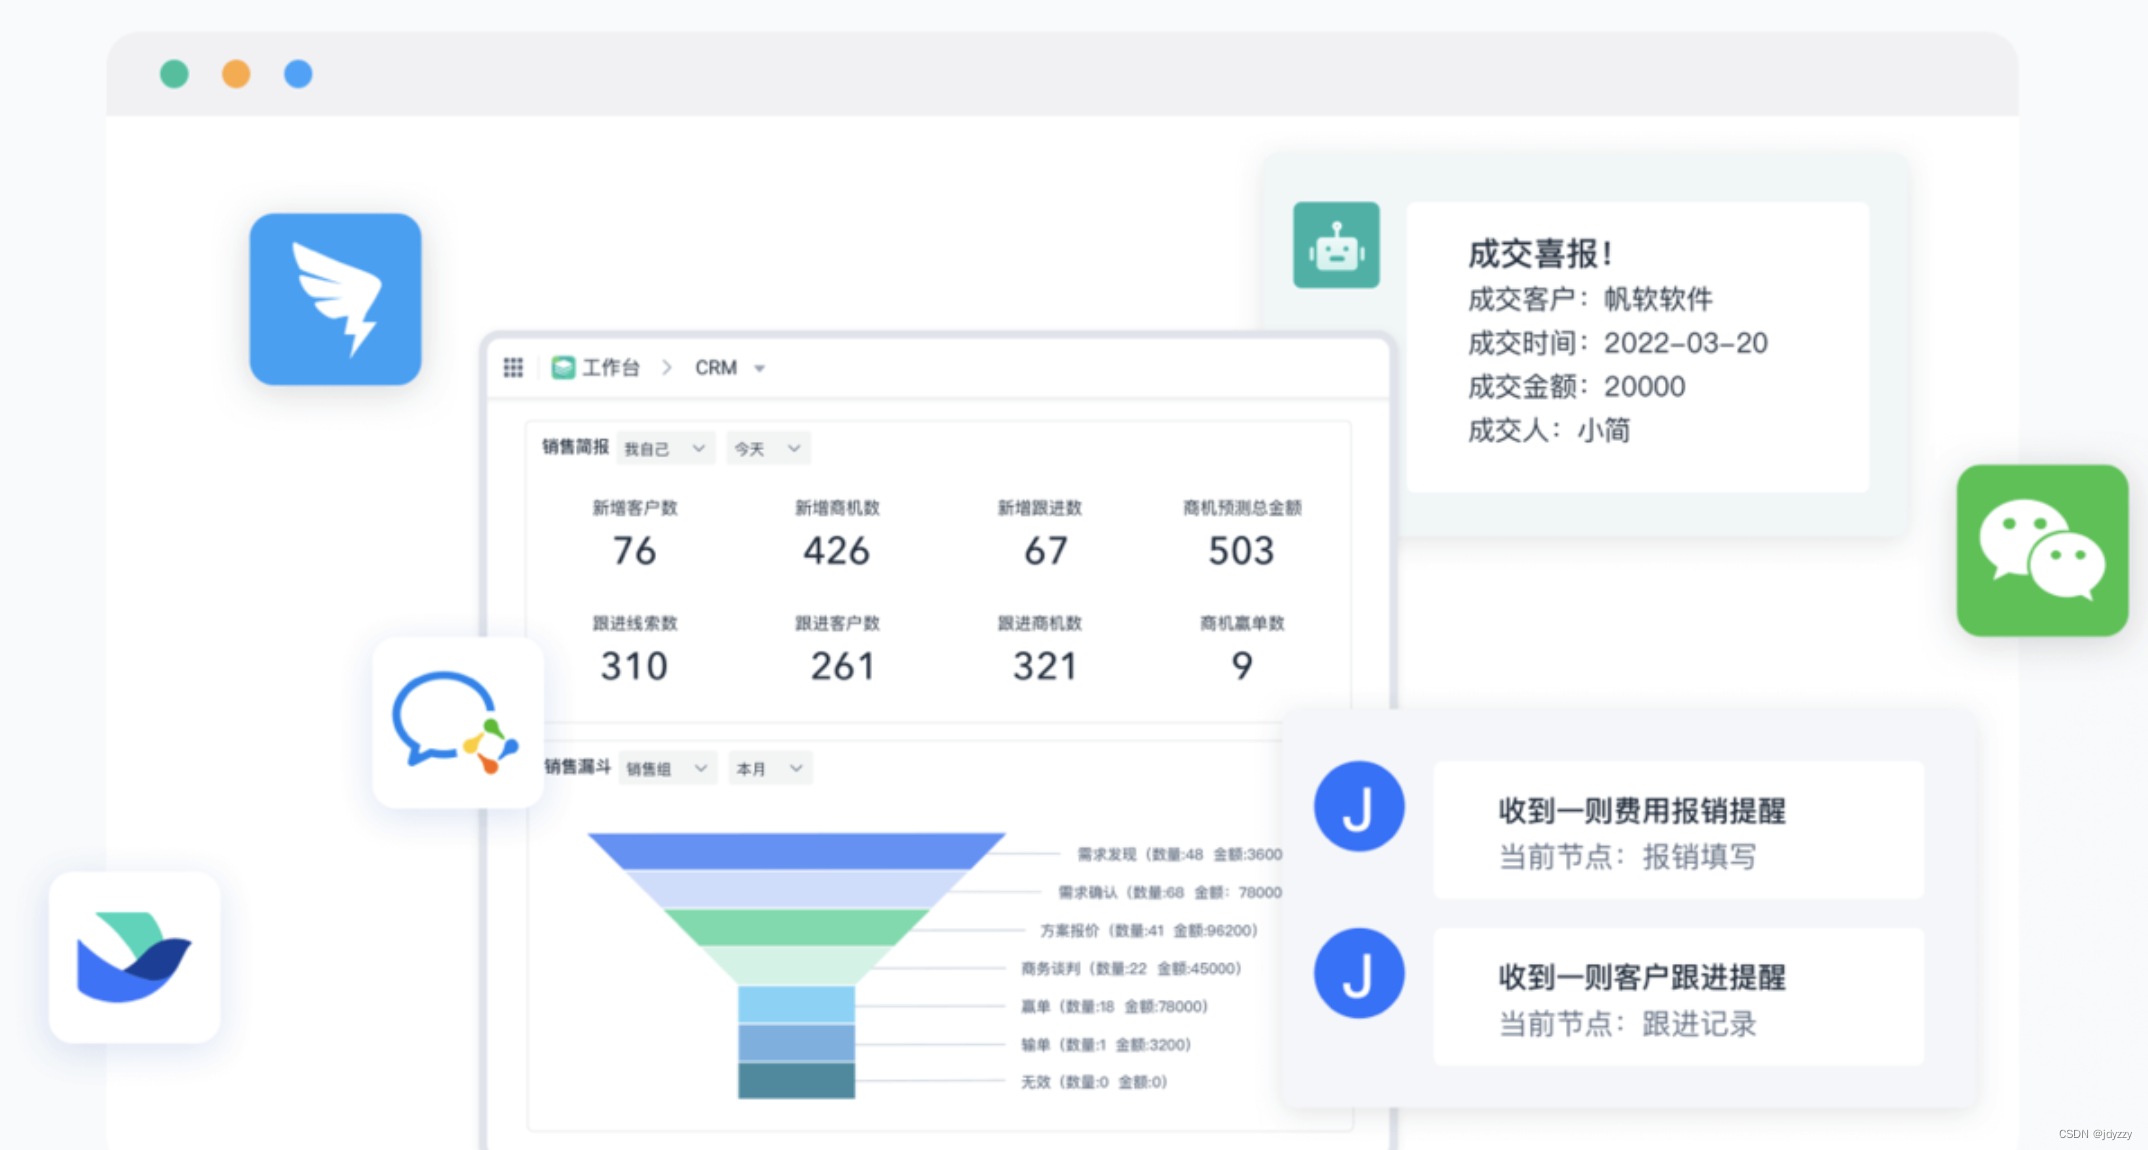
Task: Click the teal robot avatar icon
Action: point(1335,245)
